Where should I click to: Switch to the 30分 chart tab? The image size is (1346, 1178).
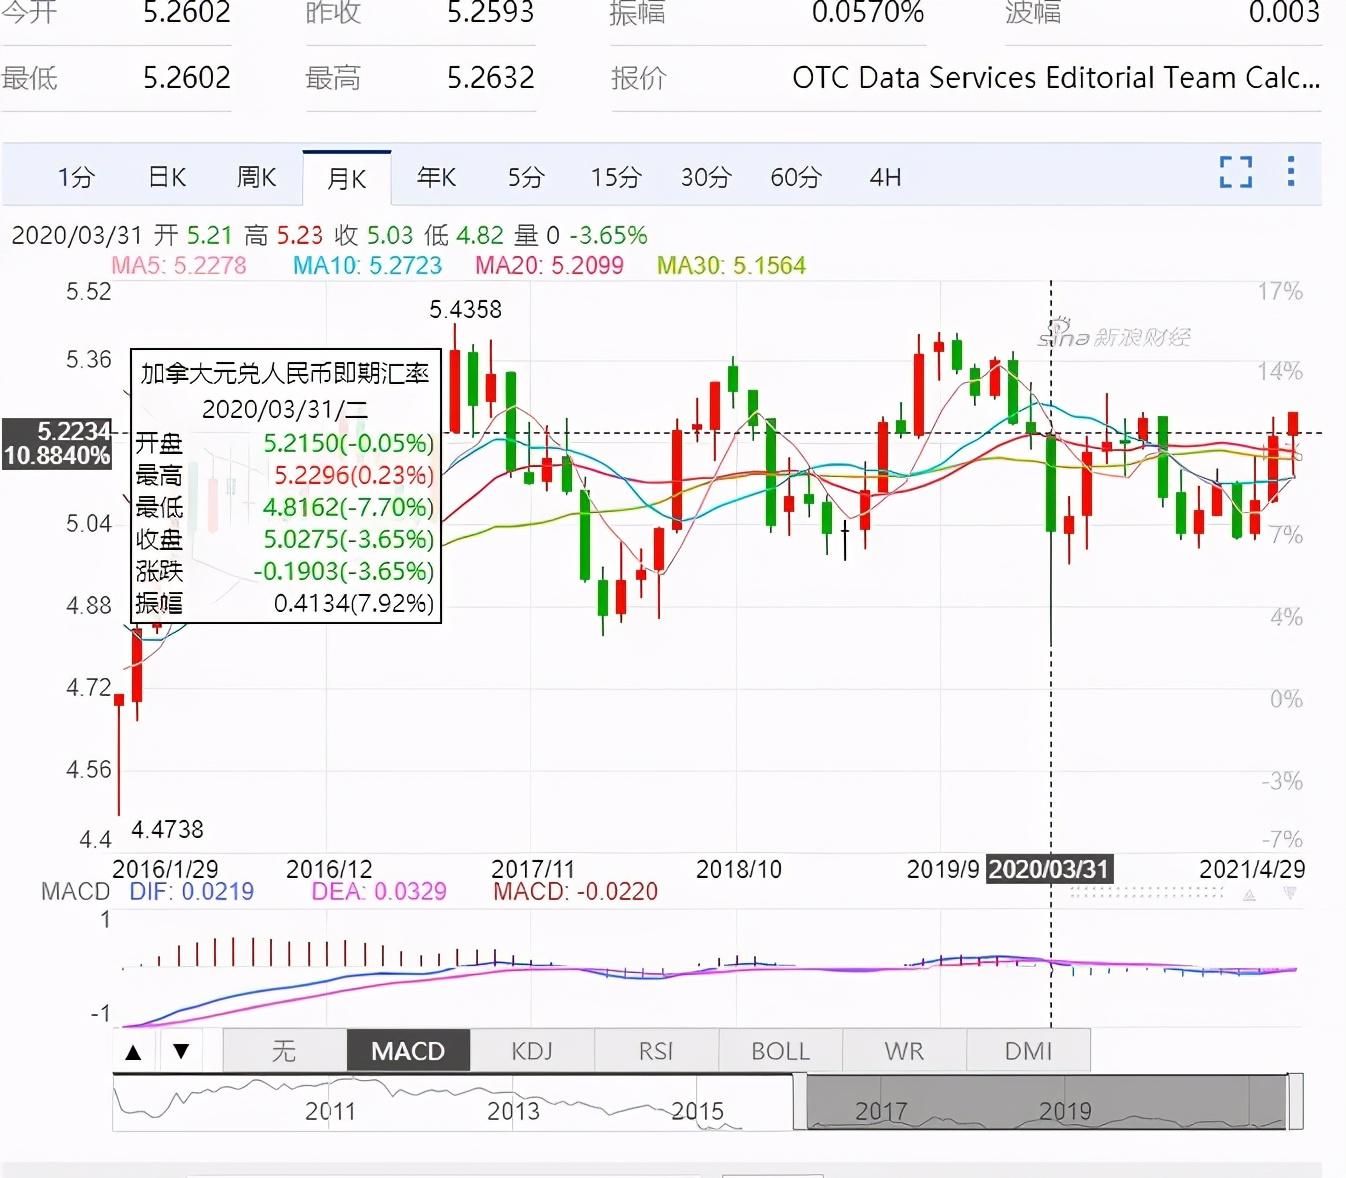[706, 177]
